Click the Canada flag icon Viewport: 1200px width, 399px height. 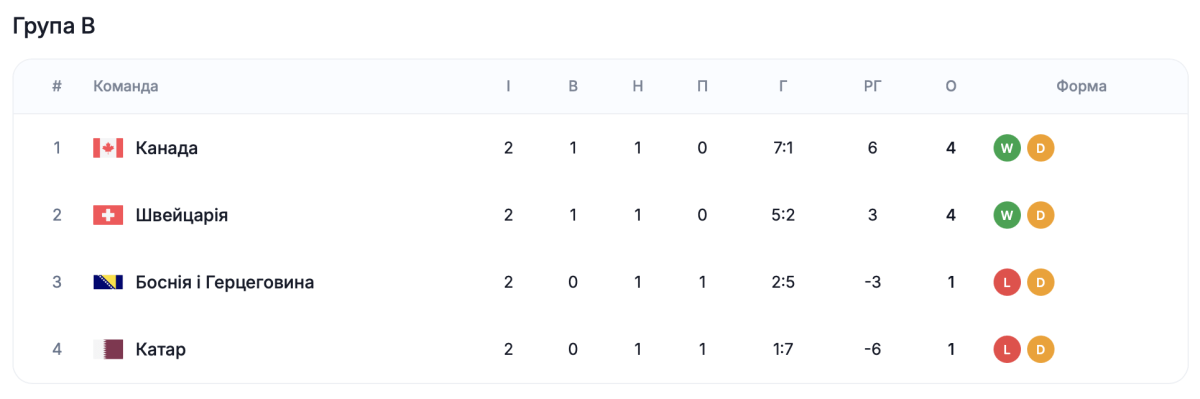point(108,148)
